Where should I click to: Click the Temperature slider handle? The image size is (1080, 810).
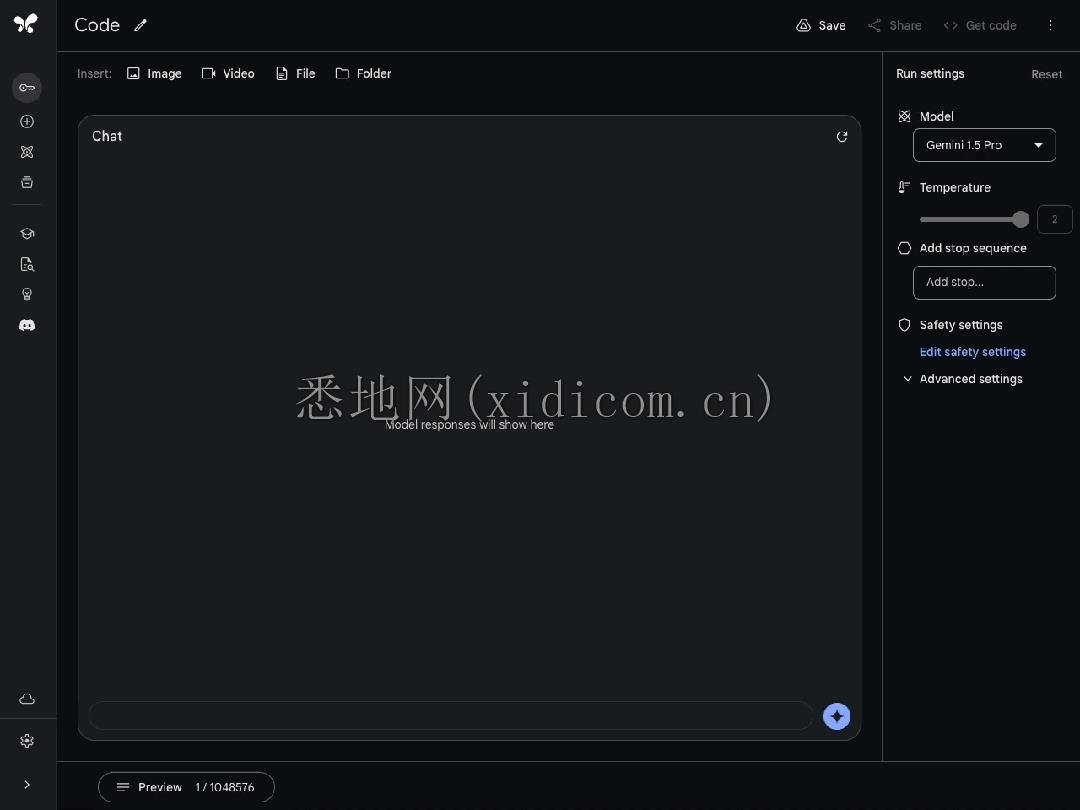click(1020, 219)
